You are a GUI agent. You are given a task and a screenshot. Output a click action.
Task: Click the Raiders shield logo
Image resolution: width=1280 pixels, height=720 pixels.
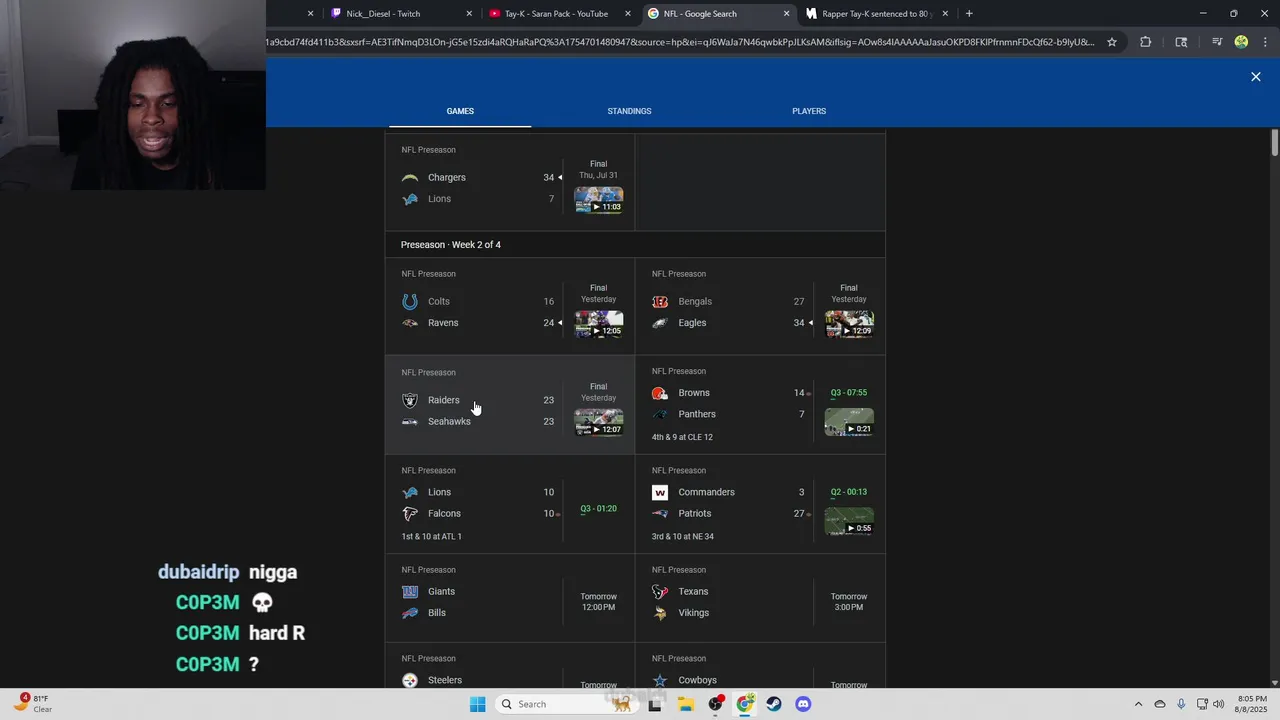(409, 400)
